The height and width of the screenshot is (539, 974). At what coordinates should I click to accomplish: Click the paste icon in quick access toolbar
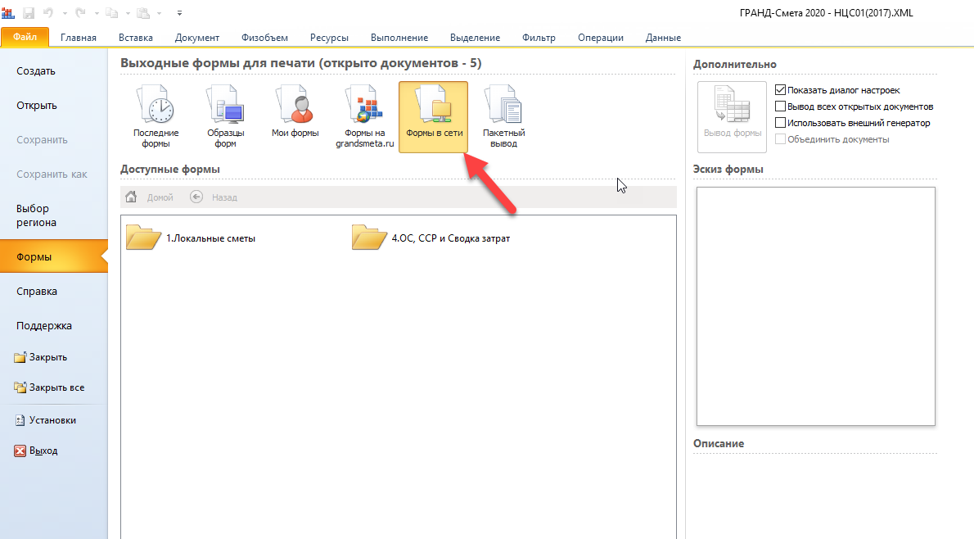pyautogui.click(x=143, y=12)
